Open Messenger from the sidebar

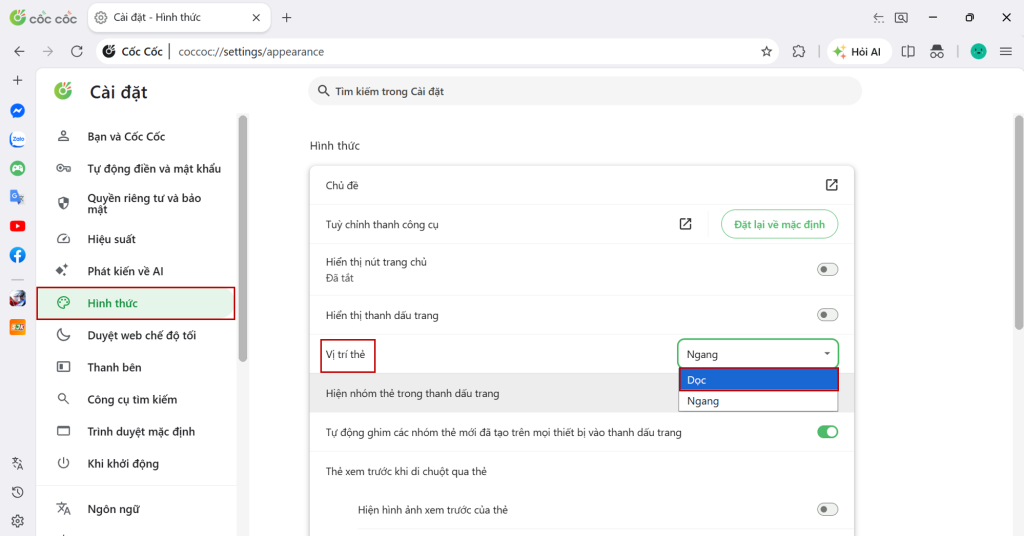coord(18,111)
